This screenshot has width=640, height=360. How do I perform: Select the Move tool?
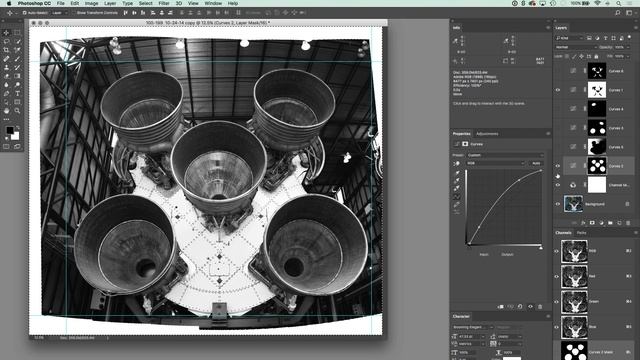[6, 33]
